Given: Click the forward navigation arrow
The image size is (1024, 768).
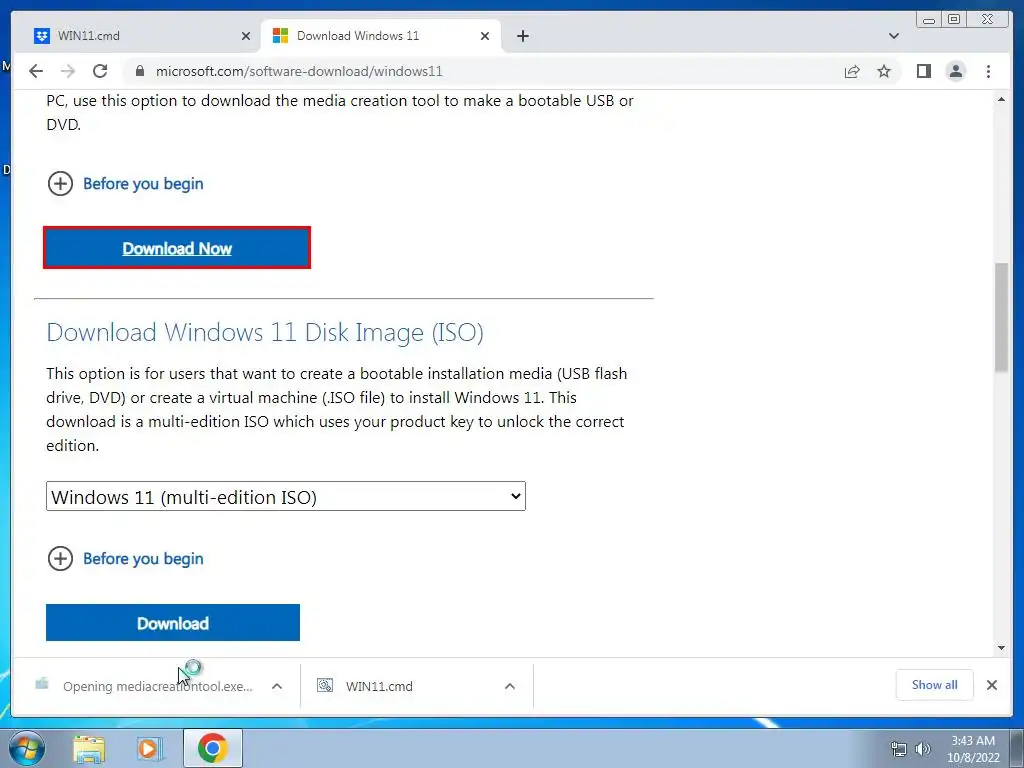Looking at the screenshot, I should [x=68, y=71].
